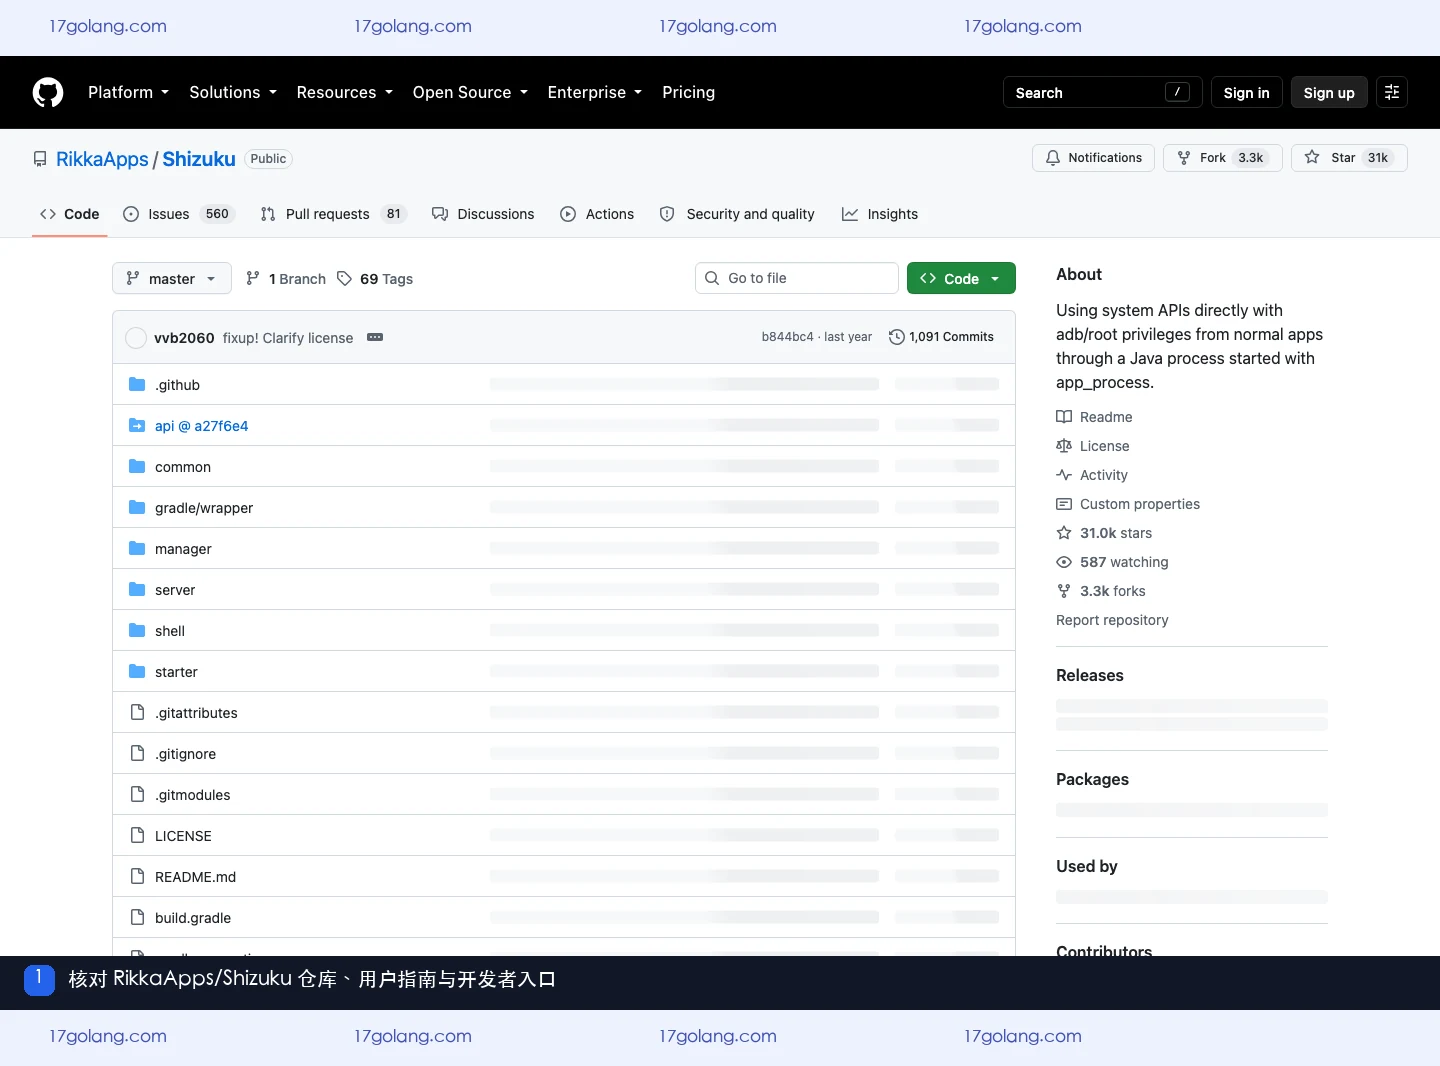This screenshot has width=1440, height=1066.
Task: Switch to the Pull requests tab
Action: 333,214
